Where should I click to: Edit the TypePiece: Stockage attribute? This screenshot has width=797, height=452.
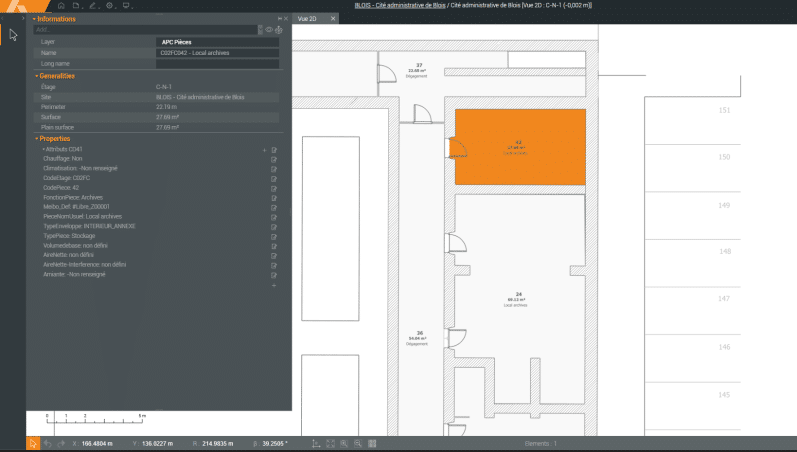tap(274, 237)
